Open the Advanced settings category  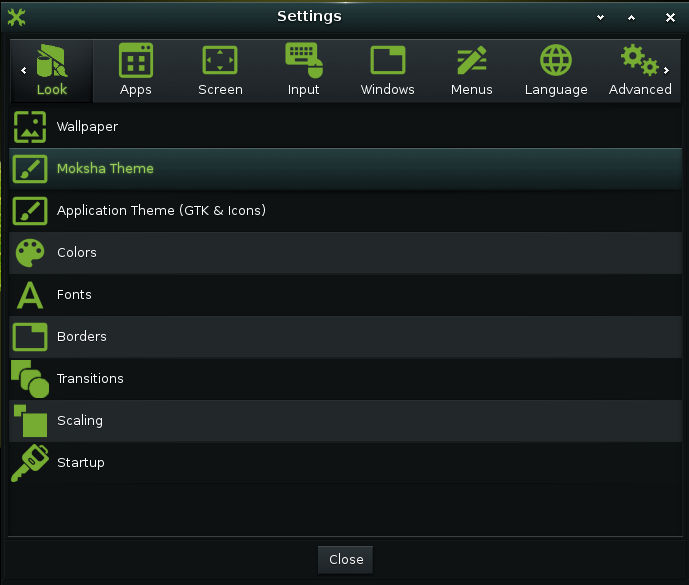639,70
